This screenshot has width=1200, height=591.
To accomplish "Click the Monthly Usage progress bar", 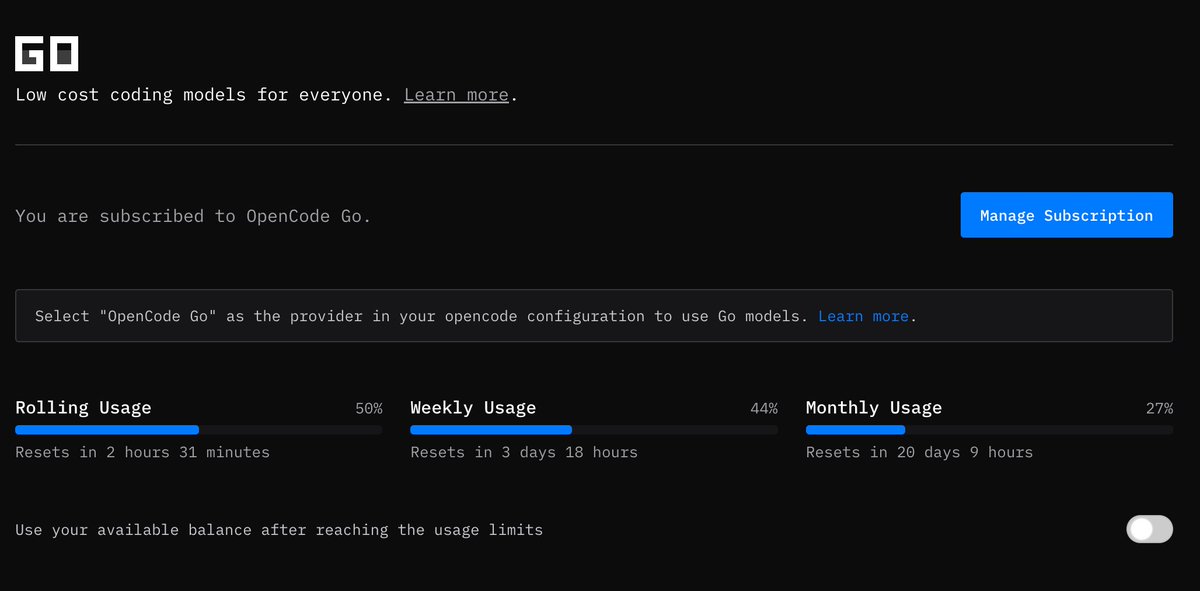I will click(989, 430).
